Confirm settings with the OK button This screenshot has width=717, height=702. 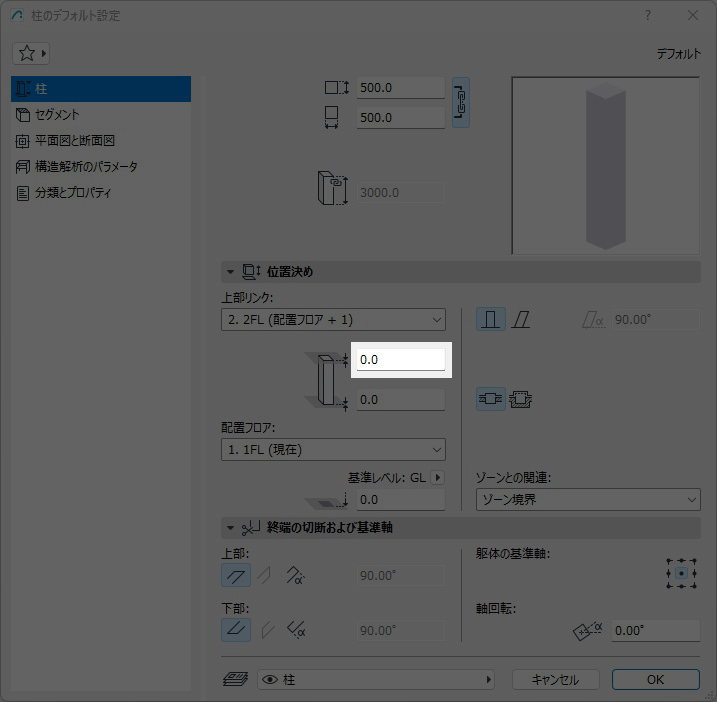pyautogui.click(x=655, y=679)
